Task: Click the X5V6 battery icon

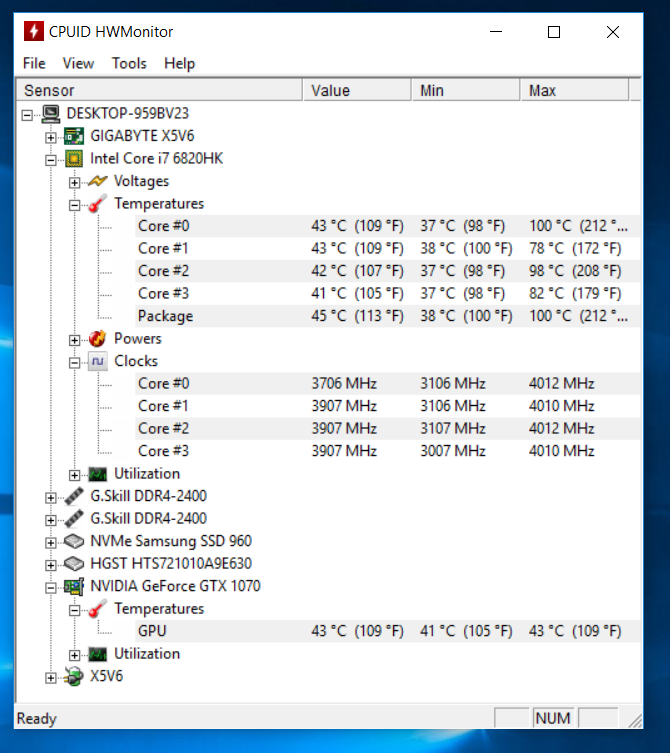Action: tap(74, 677)
